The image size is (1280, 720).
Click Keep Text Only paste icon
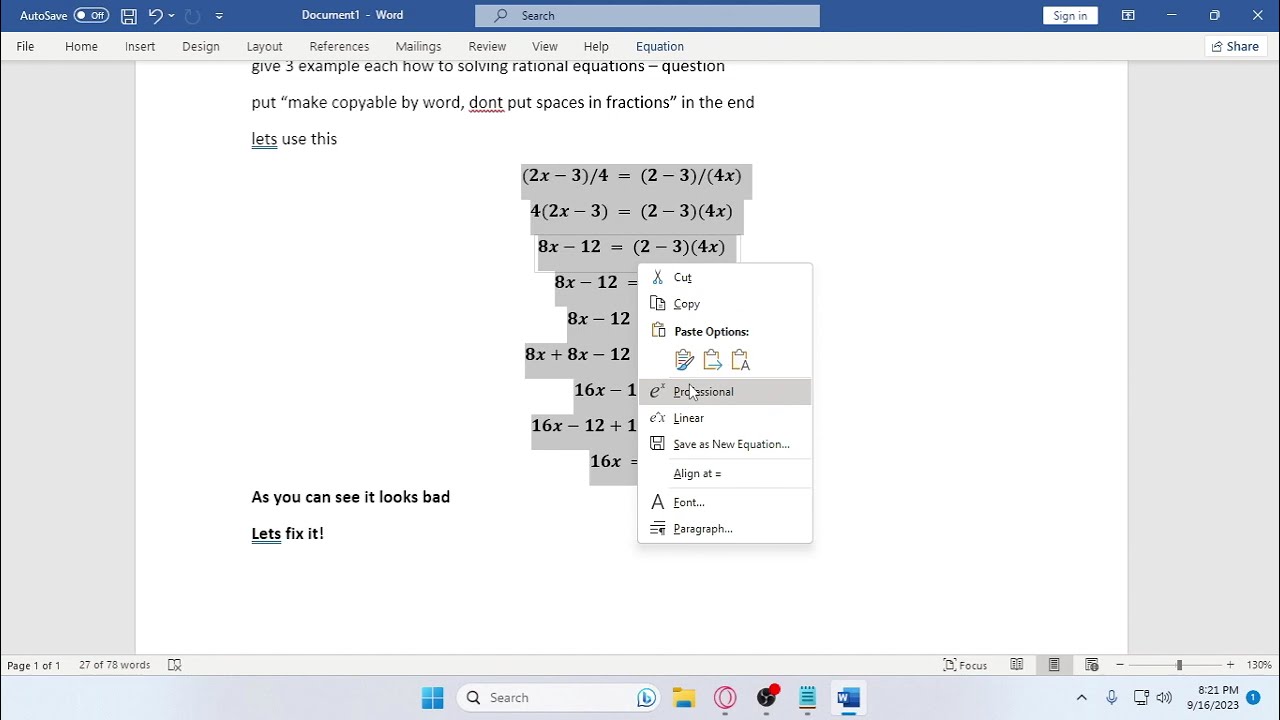coord(740,360)
